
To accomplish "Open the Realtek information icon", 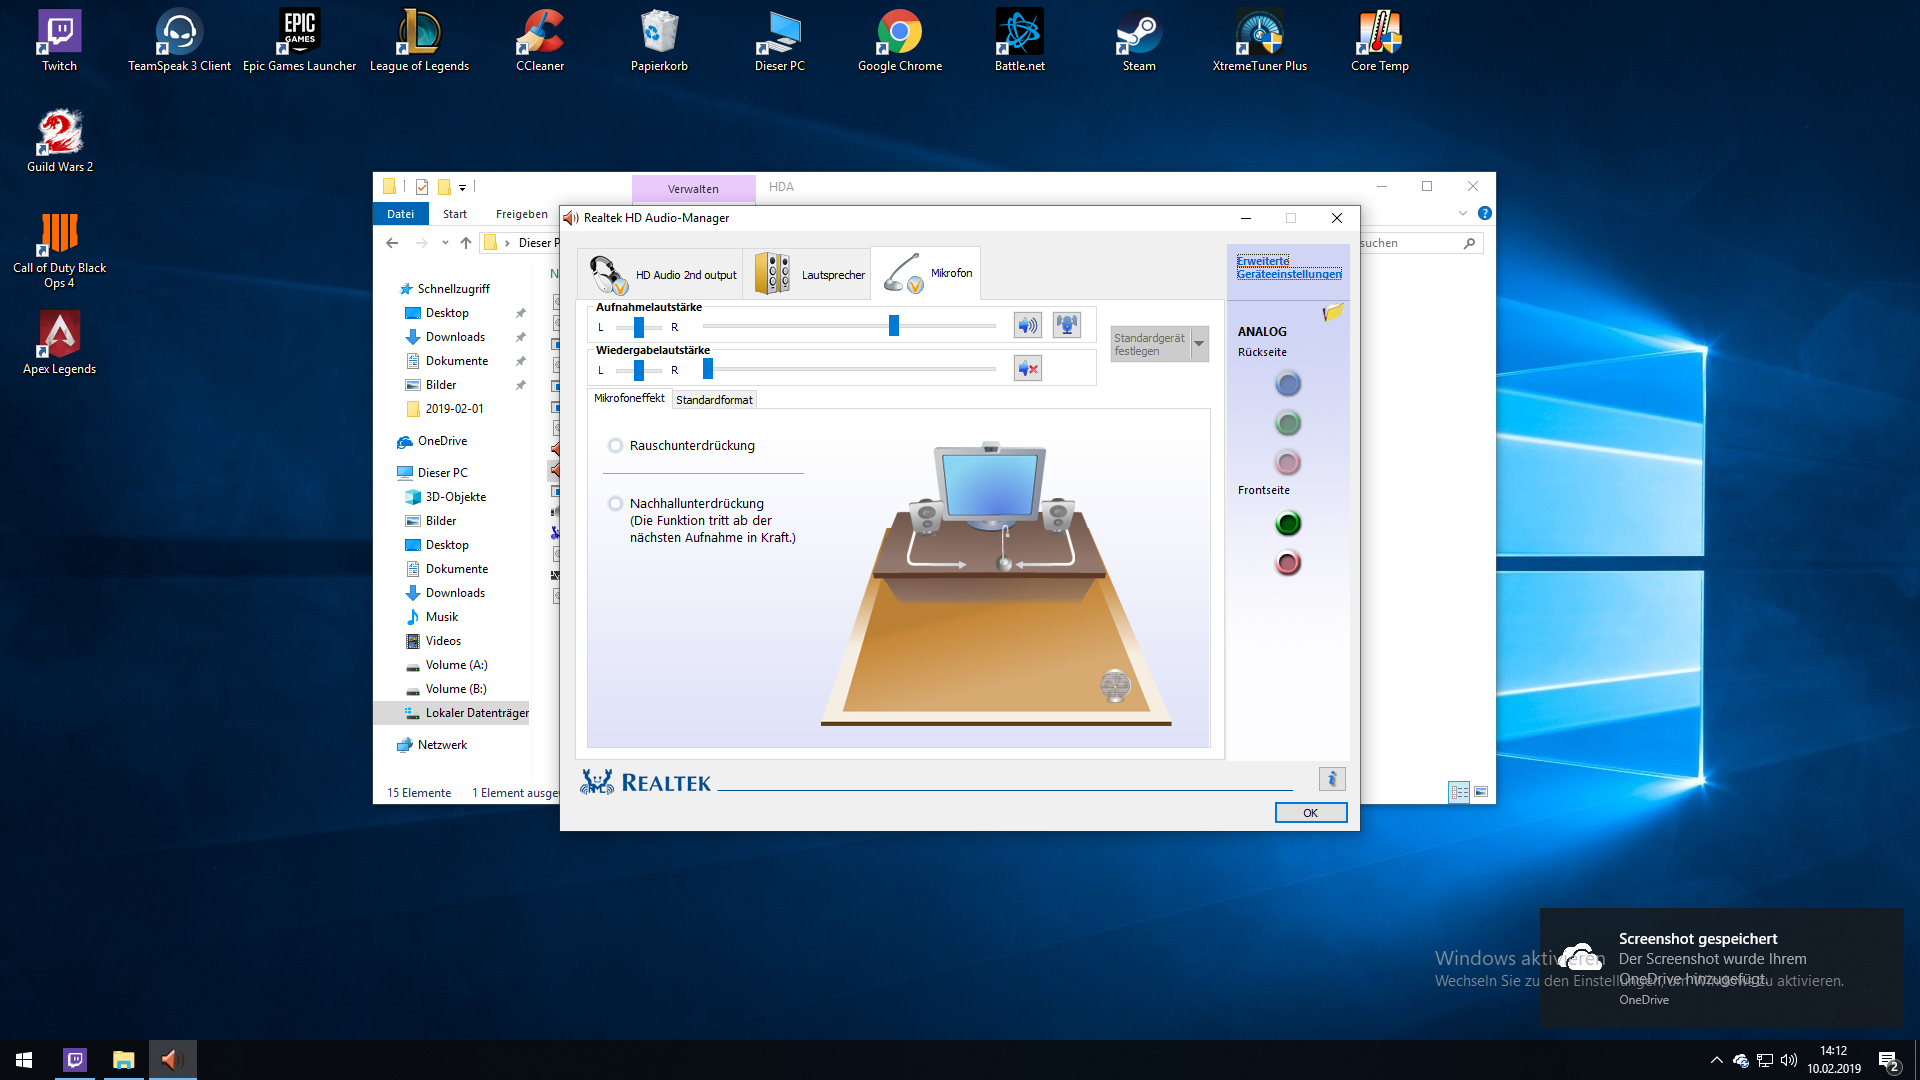I will (x=1331, y=779).
